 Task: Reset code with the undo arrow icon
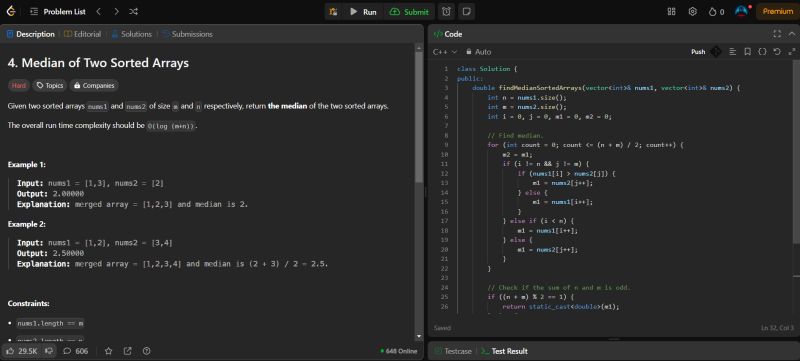click(777, 51)
